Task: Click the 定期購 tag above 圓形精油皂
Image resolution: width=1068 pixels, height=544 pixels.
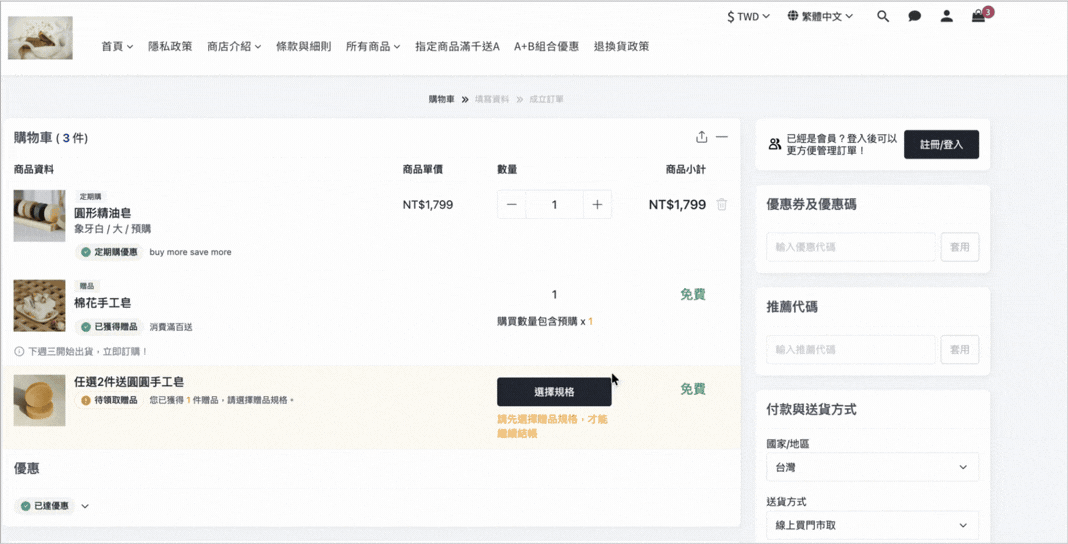Action: (x=89, y=196)
